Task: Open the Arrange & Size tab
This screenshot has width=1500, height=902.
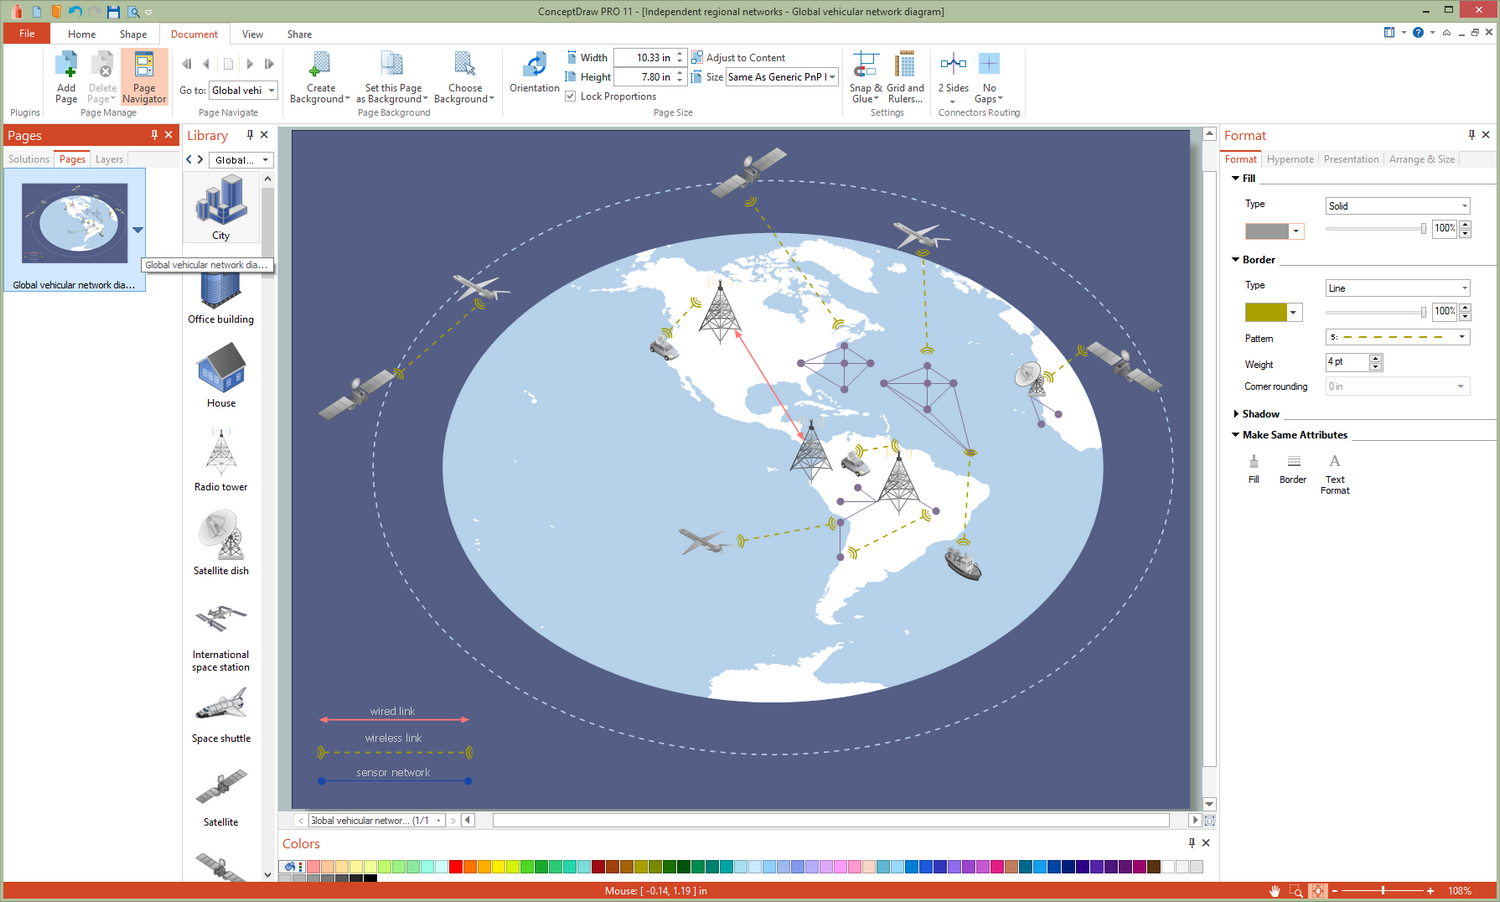Action: (x=1421, y=159)
